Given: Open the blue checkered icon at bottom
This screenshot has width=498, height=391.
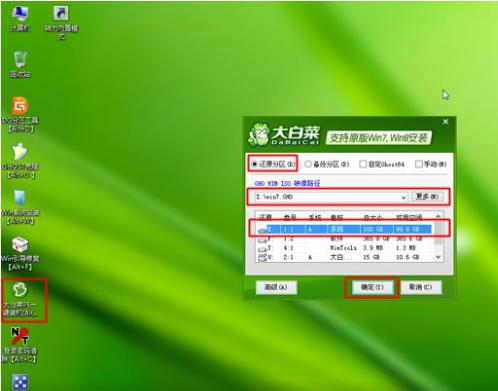Looking at the screenshot, I should pos(20,382).
